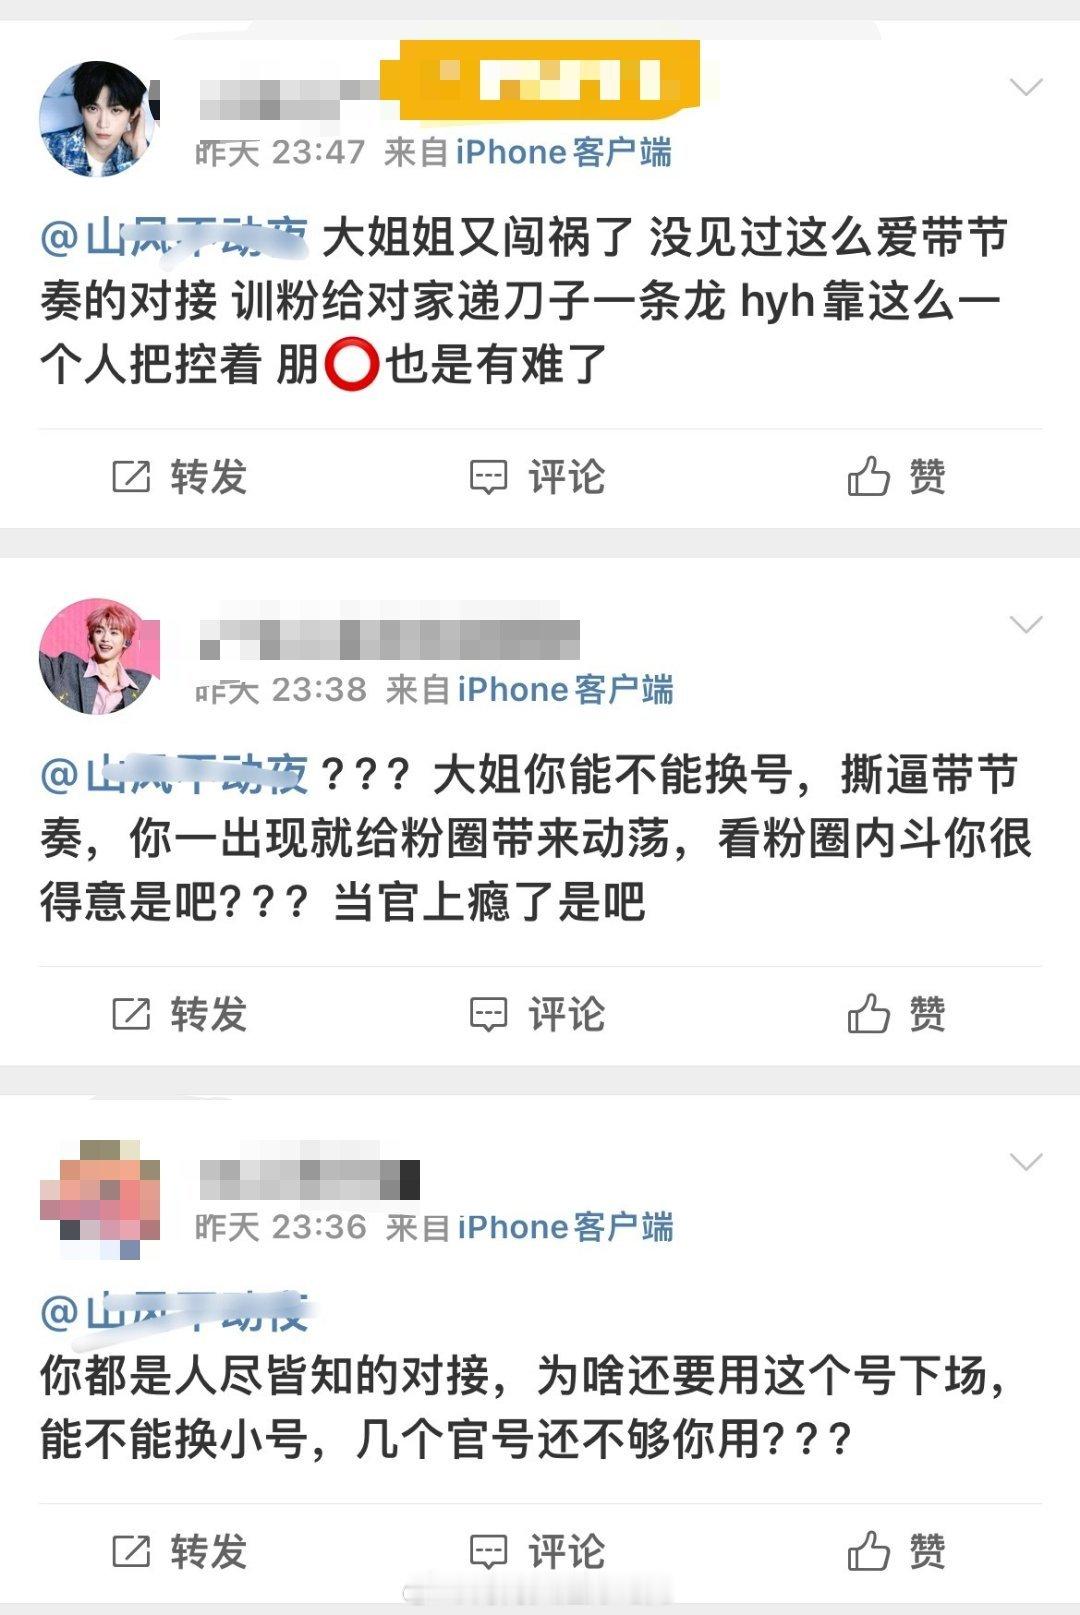Open comments on the 23:36 post
The image size is (1080, 1615).
[x=537, y=1551]
